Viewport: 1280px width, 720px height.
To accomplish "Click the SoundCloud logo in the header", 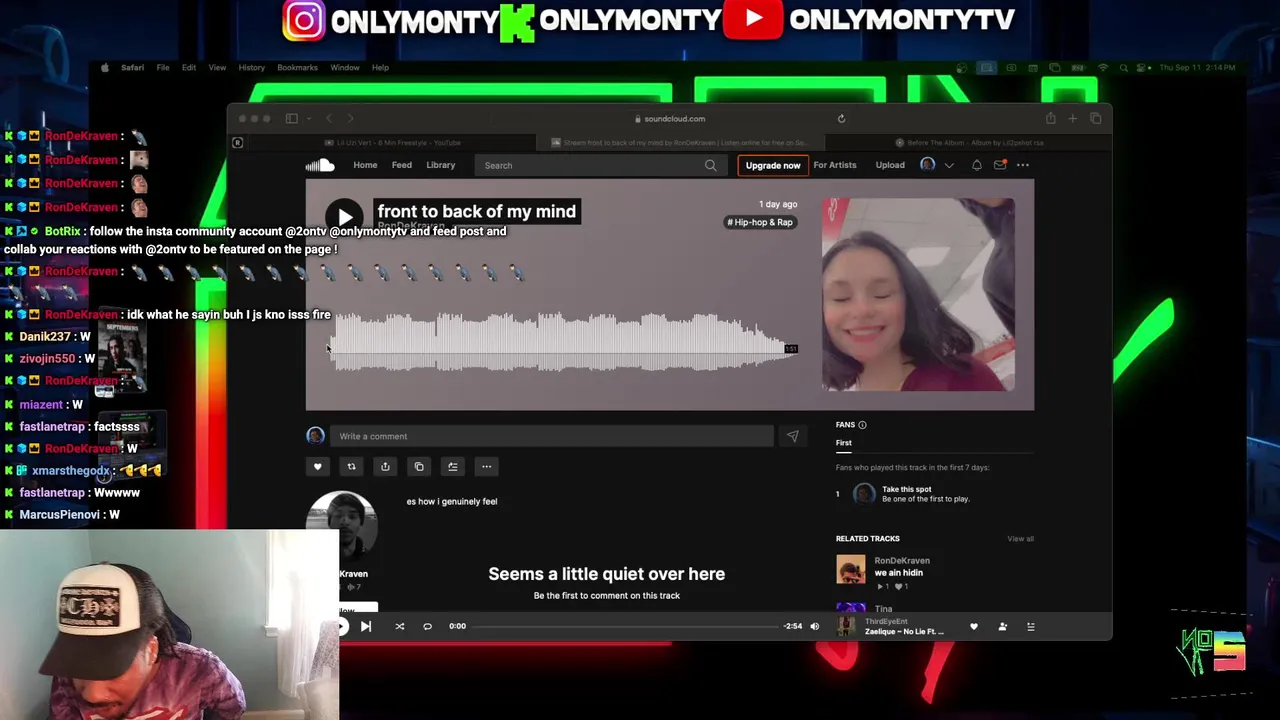I will click(x=320, y=165).
